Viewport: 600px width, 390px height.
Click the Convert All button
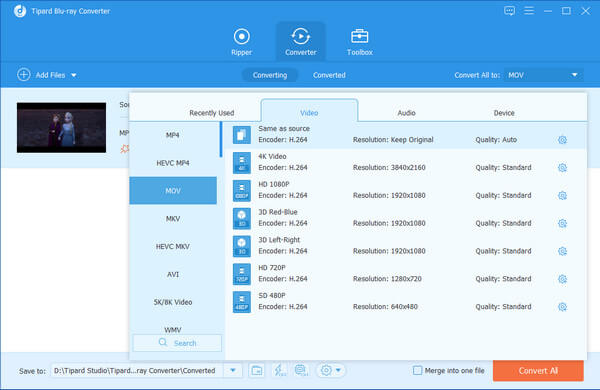(538, 370)
